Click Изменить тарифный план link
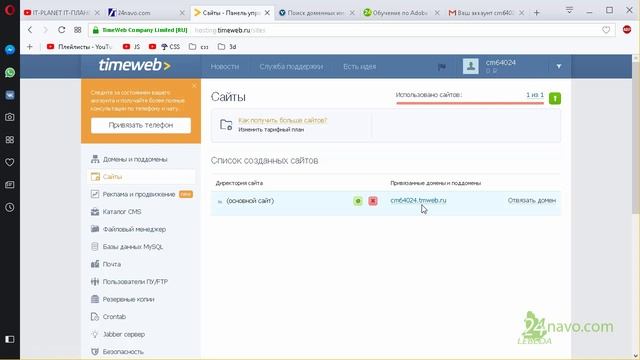640x360 pixels. pos(271,130)
